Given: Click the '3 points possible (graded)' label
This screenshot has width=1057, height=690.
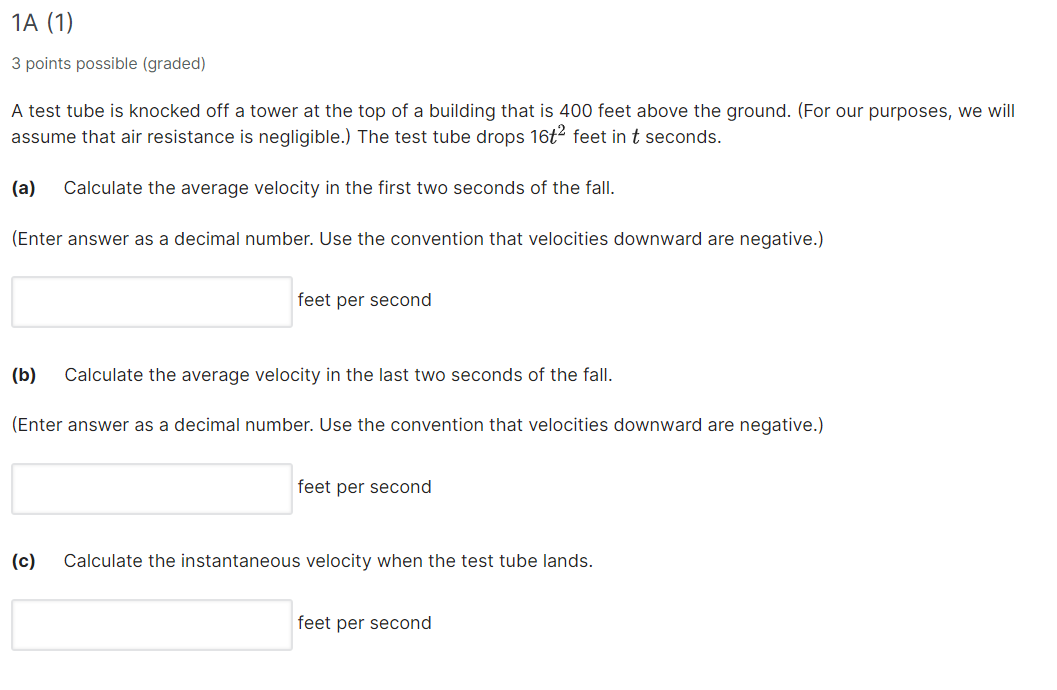Looking at the screenshot, I should pyautogui.click(x=108, y=63).
